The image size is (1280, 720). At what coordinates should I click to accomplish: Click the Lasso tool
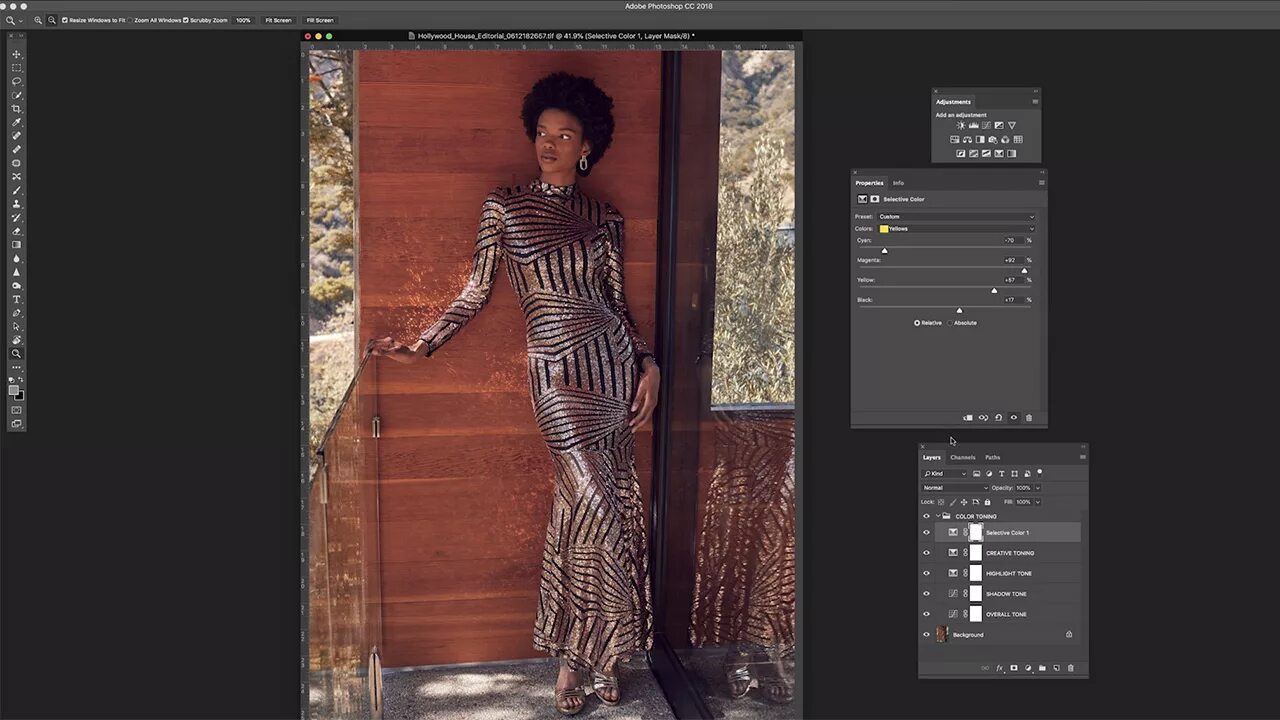point(16,81)
